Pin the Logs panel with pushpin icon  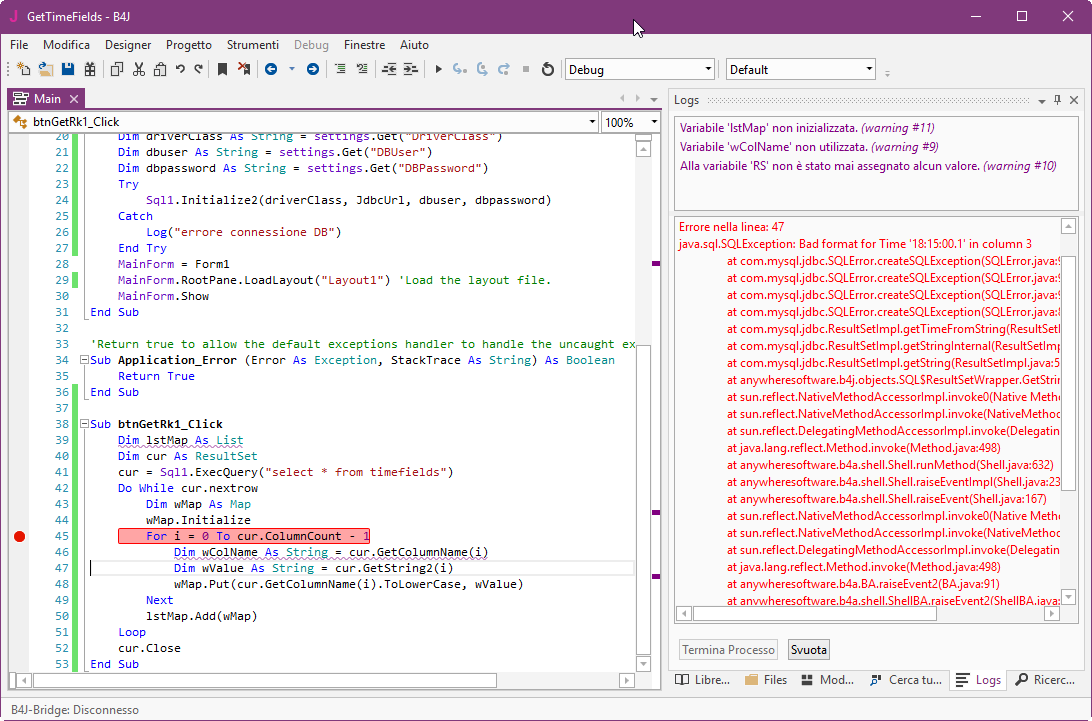(1057, 100)
